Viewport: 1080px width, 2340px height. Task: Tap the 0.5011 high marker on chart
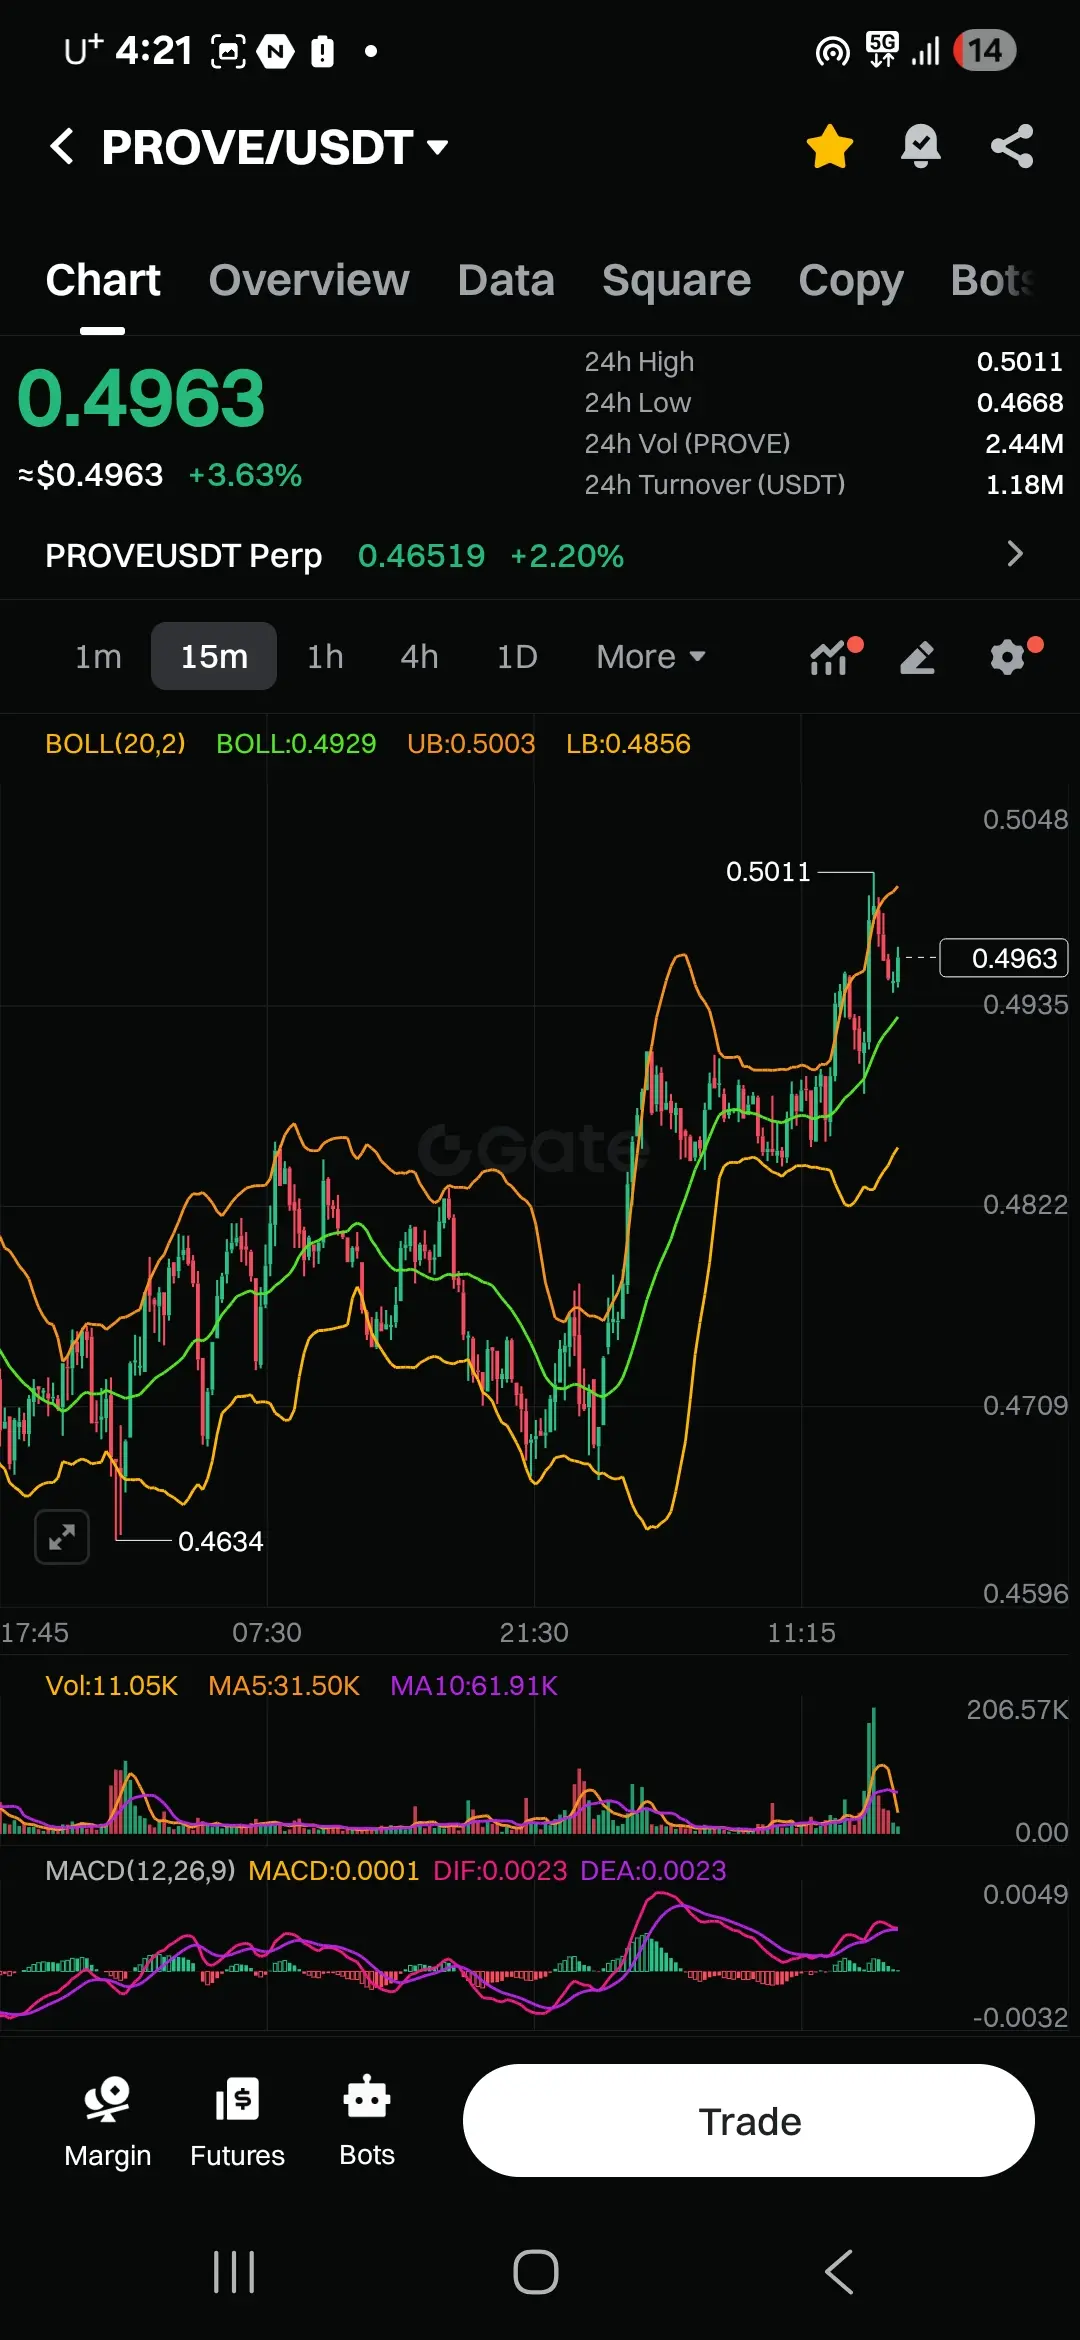[768, 872]
